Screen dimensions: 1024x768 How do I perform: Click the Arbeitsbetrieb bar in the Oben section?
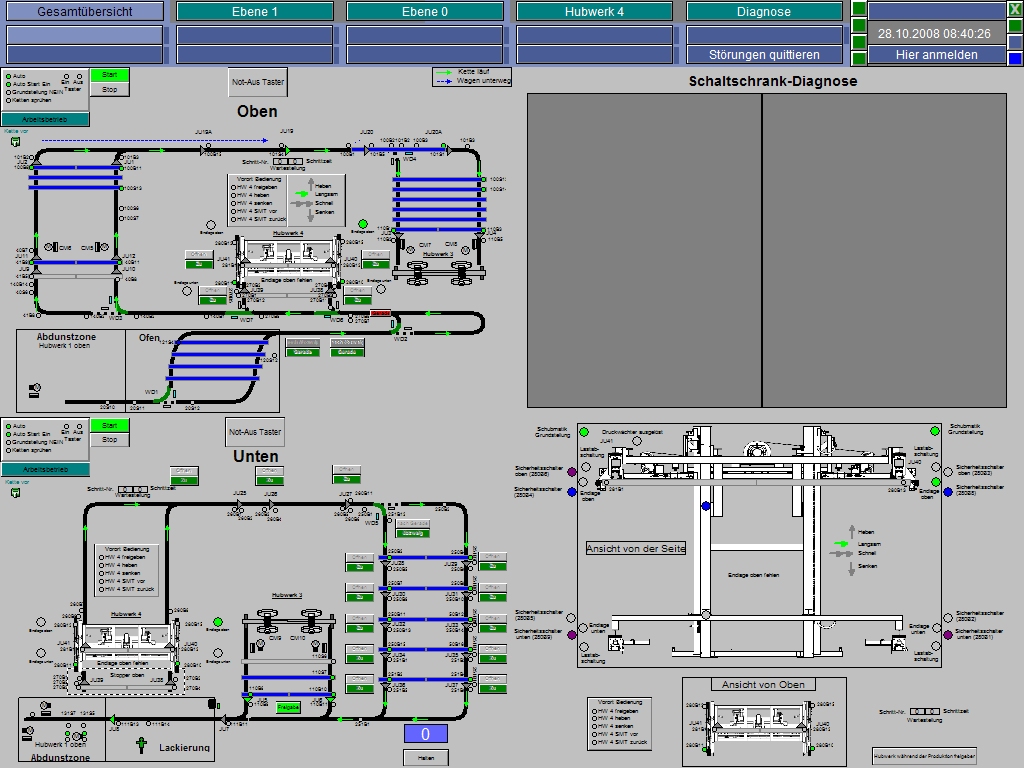[45, 120]
